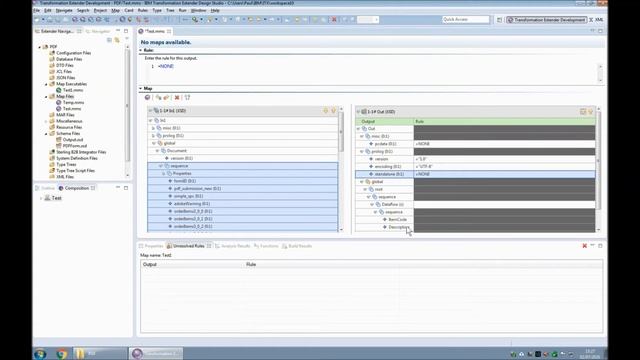Collapse the sequence node in input card

(x=160, y=166)
